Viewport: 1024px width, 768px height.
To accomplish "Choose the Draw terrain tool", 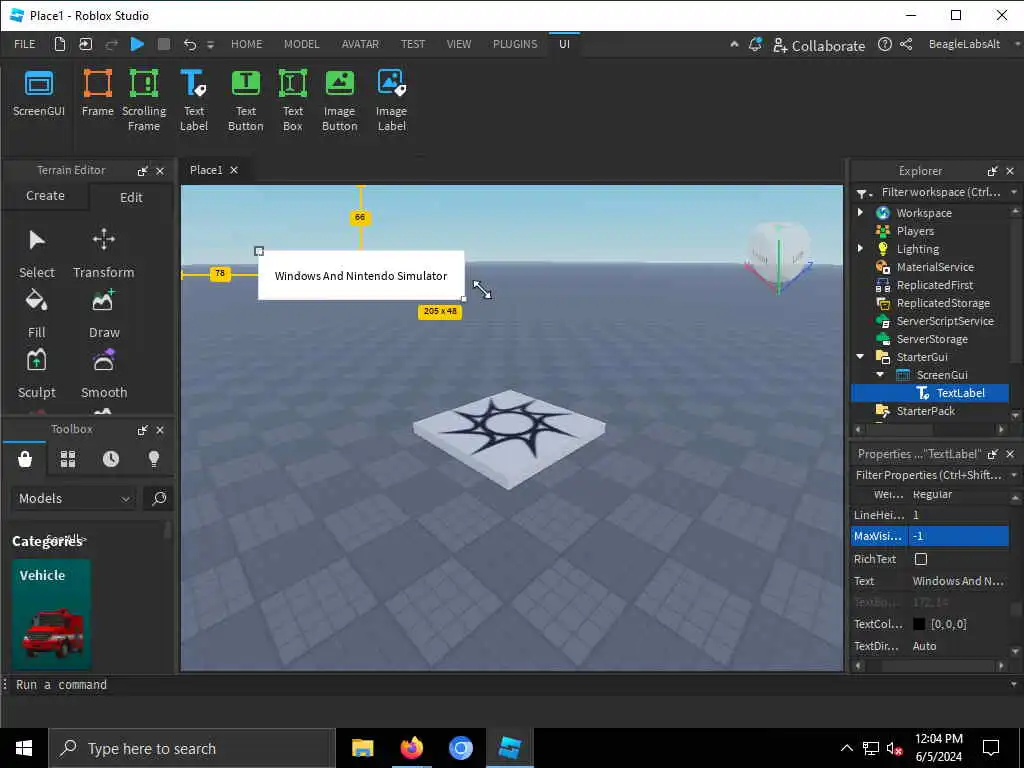I will [x=104, y=314].
